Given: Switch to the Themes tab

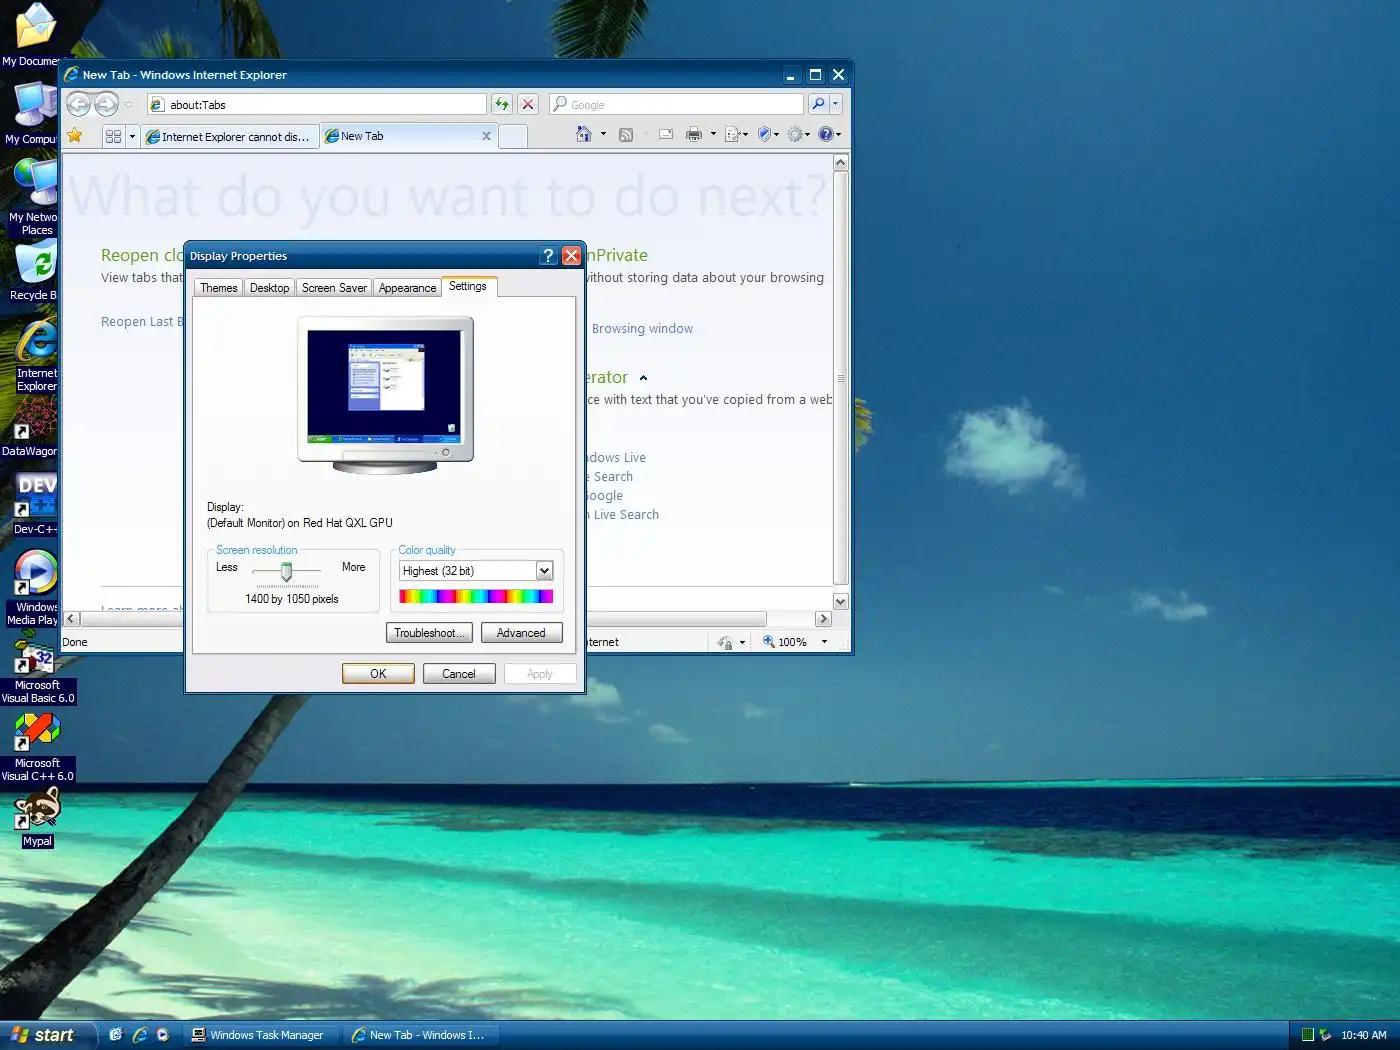Looking at the screenshot, I should pyautogui.click(x=219, y=288).
